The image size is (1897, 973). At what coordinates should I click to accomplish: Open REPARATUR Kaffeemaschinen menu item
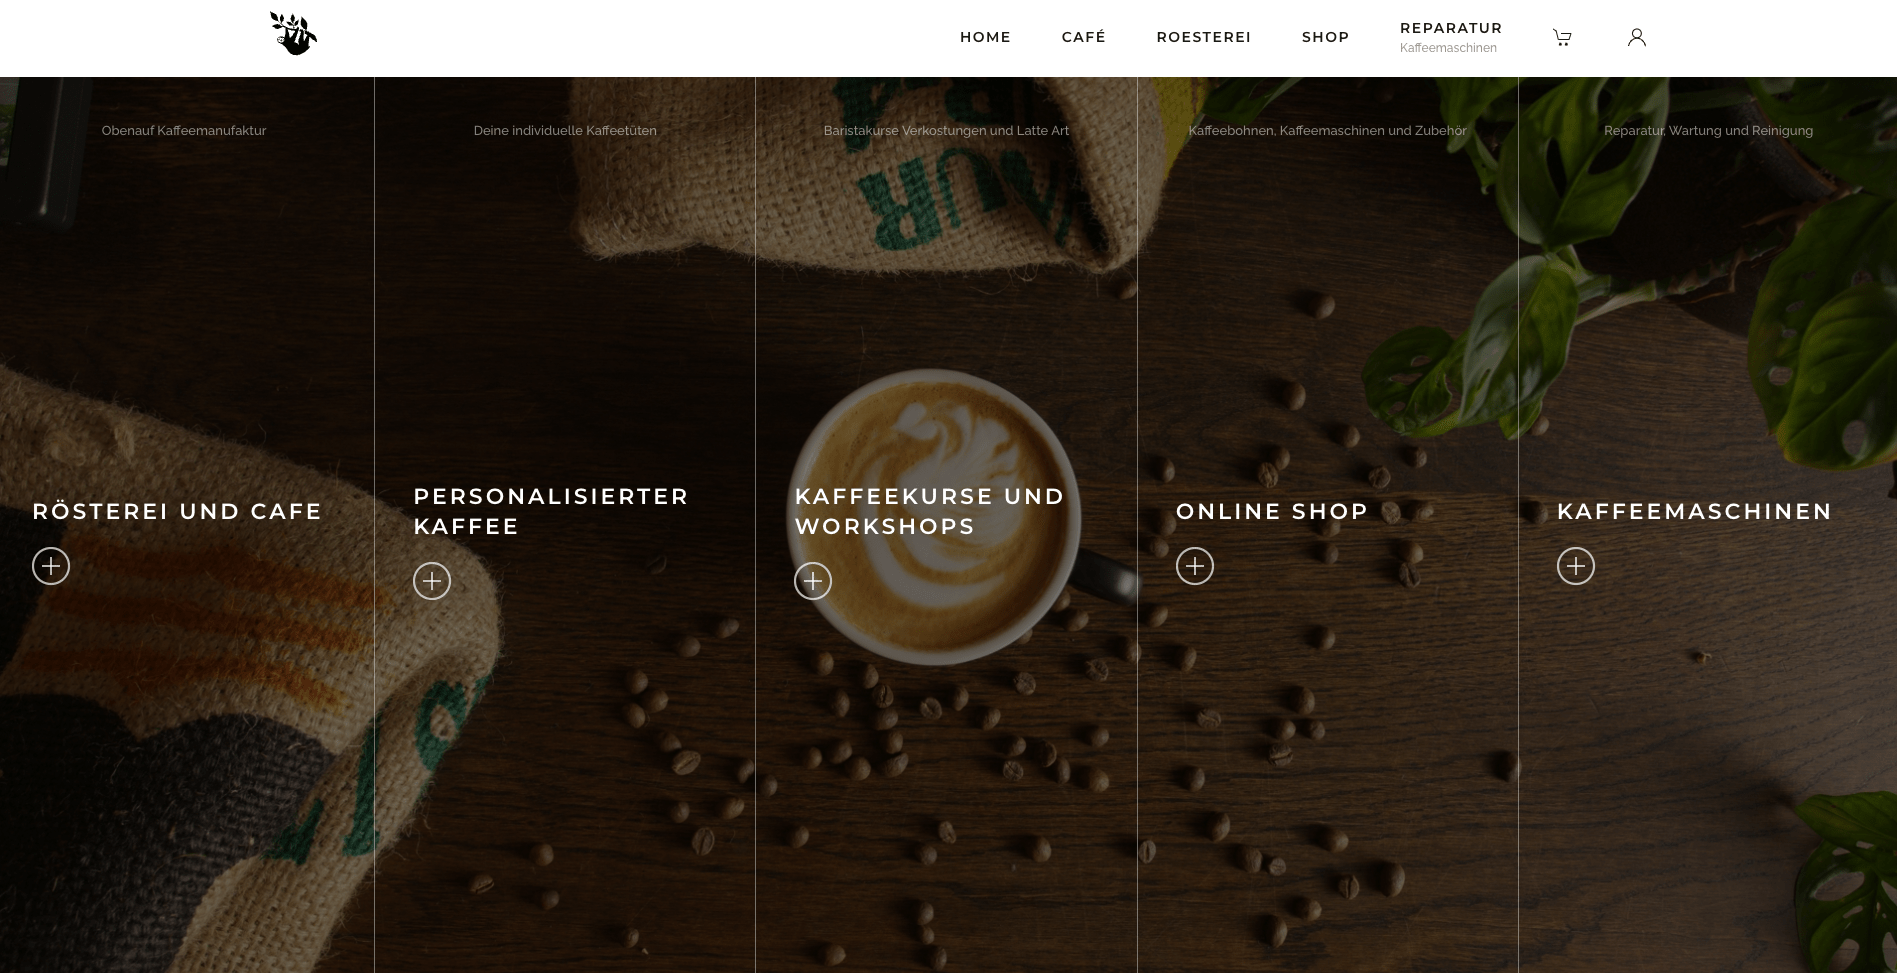tap(1451, 37)
